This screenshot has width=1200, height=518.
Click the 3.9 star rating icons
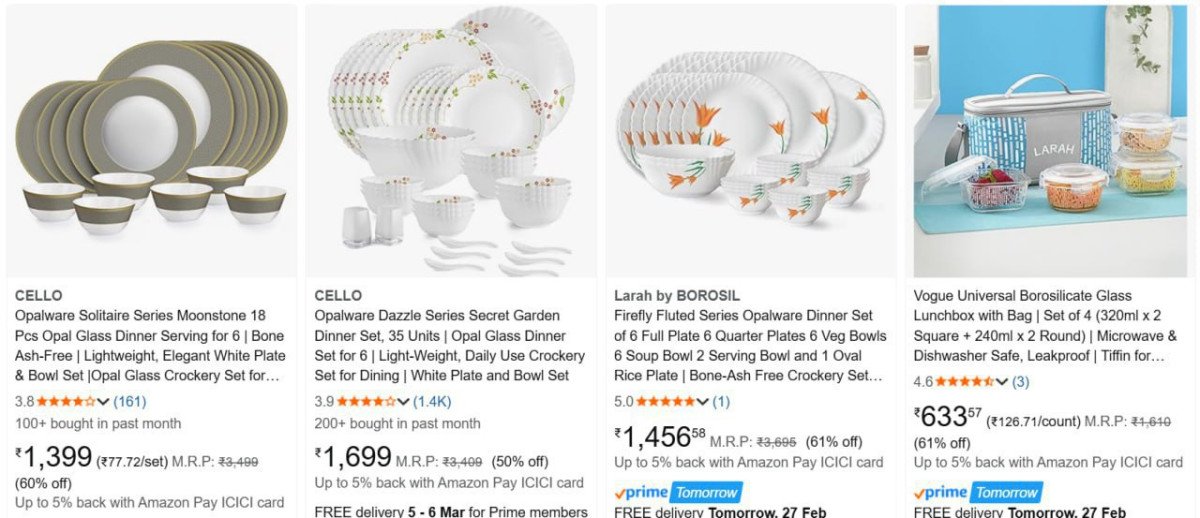[x=366, y=401]
